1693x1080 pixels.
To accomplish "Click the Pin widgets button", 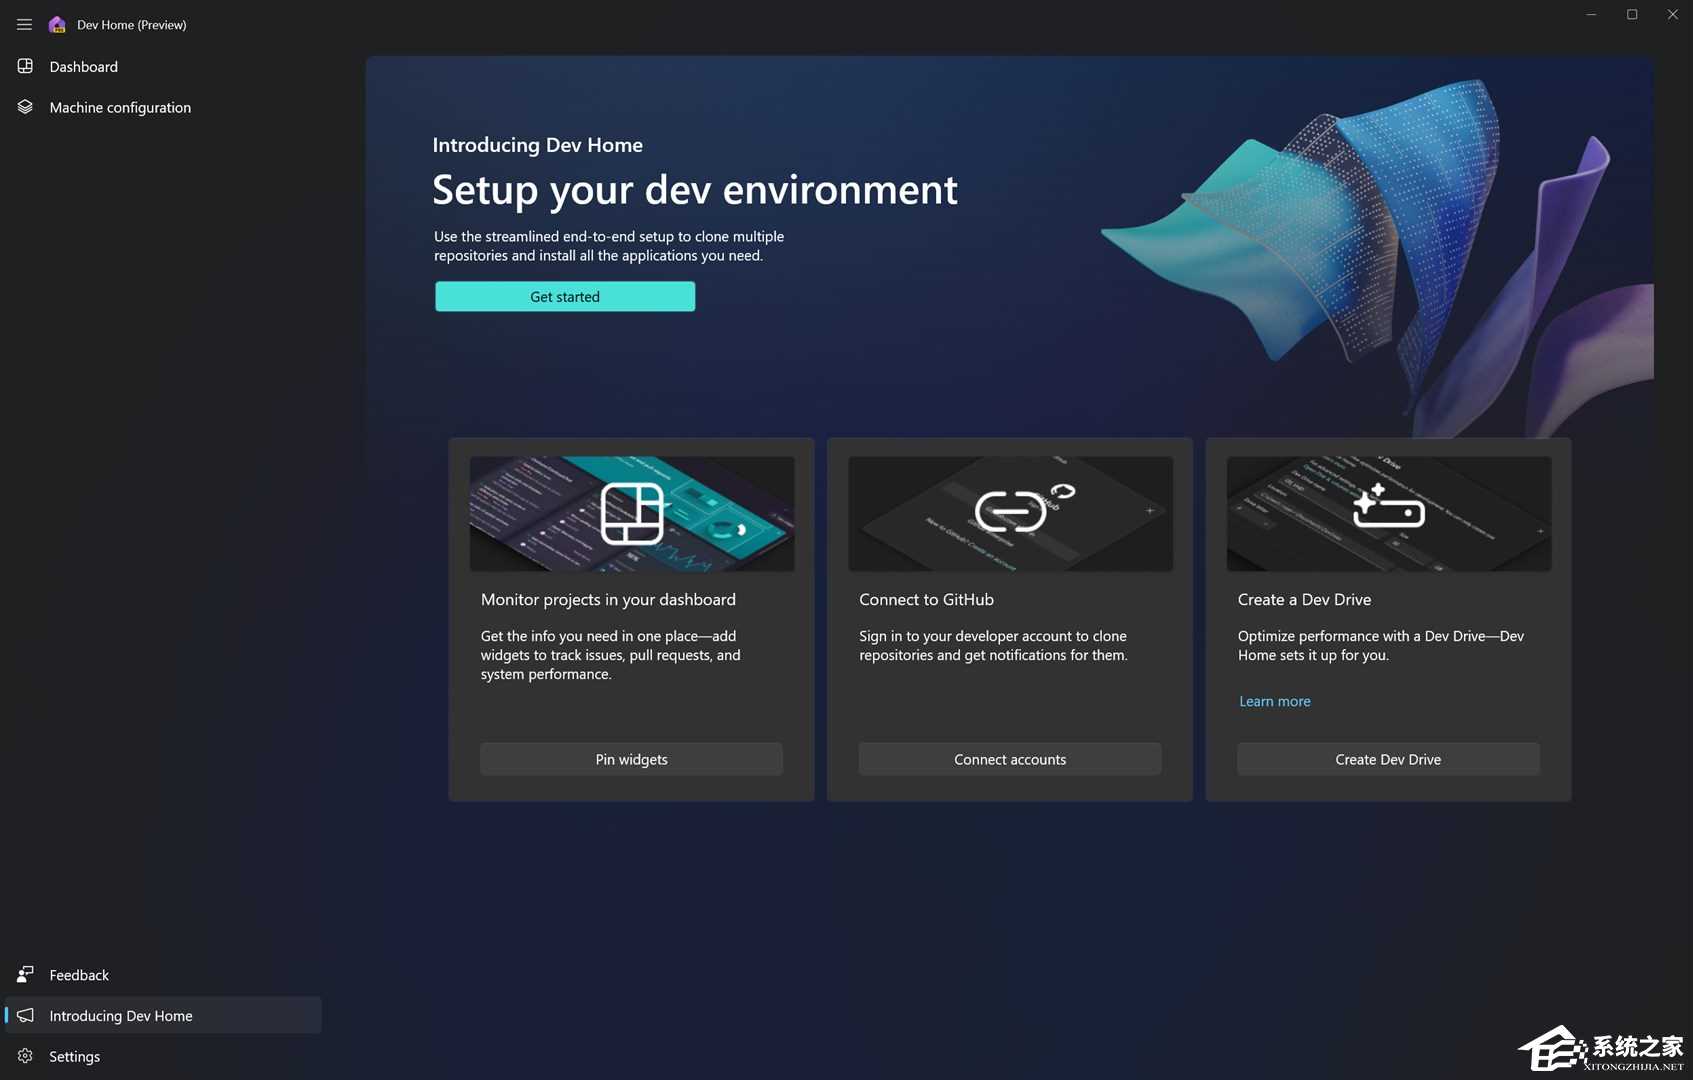I will pyautogui.click(x=631, y=759).
